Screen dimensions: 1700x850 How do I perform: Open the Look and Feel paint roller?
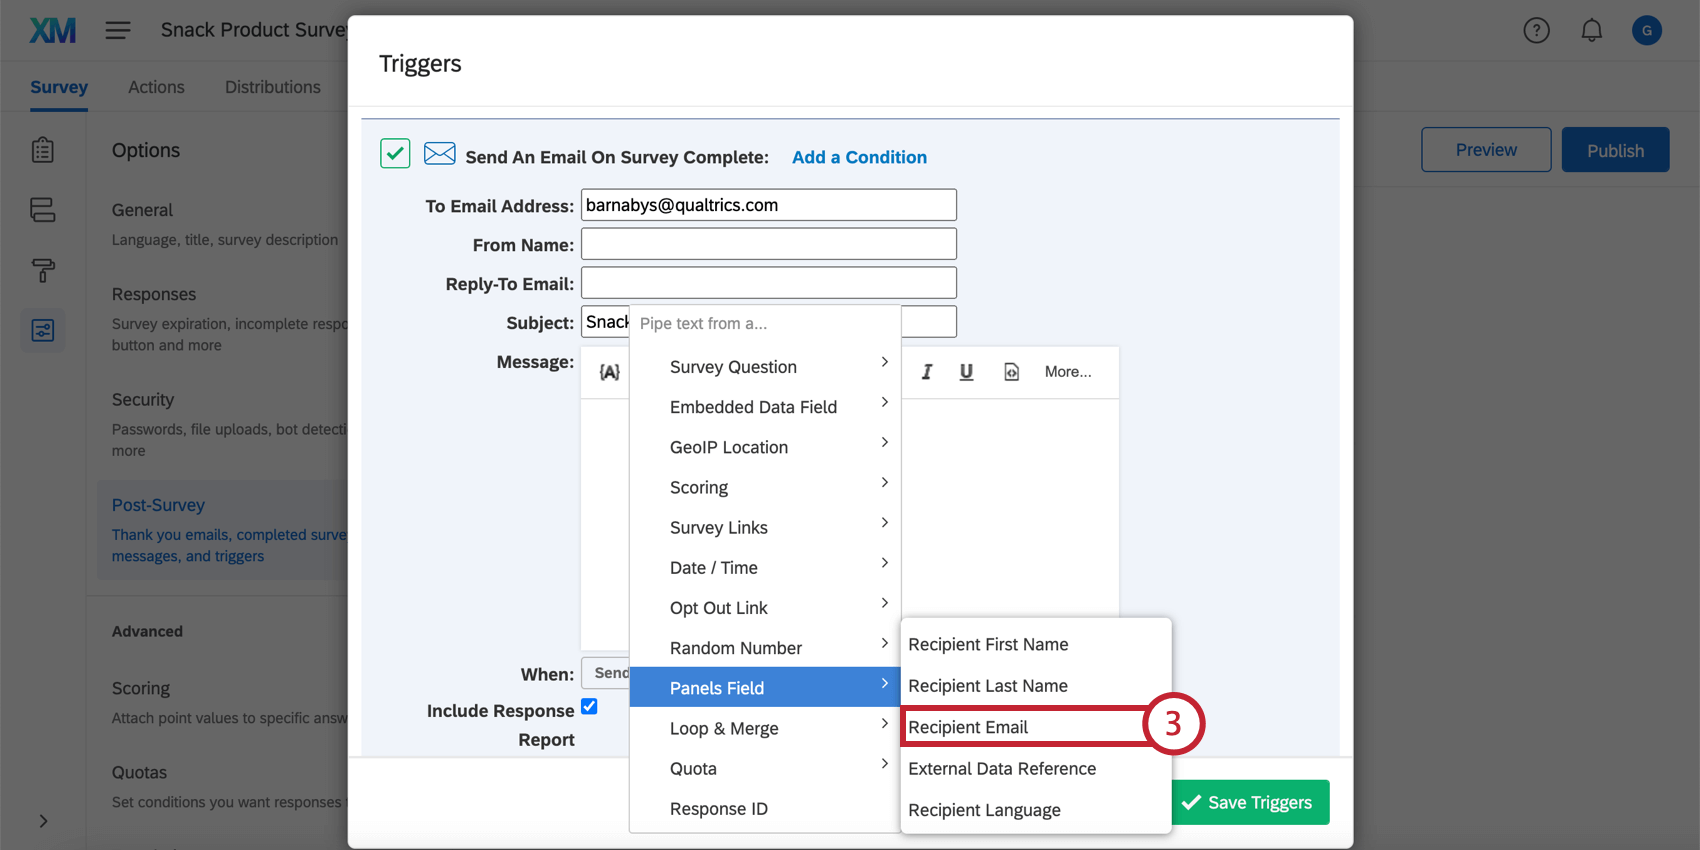tap(43, 270)
